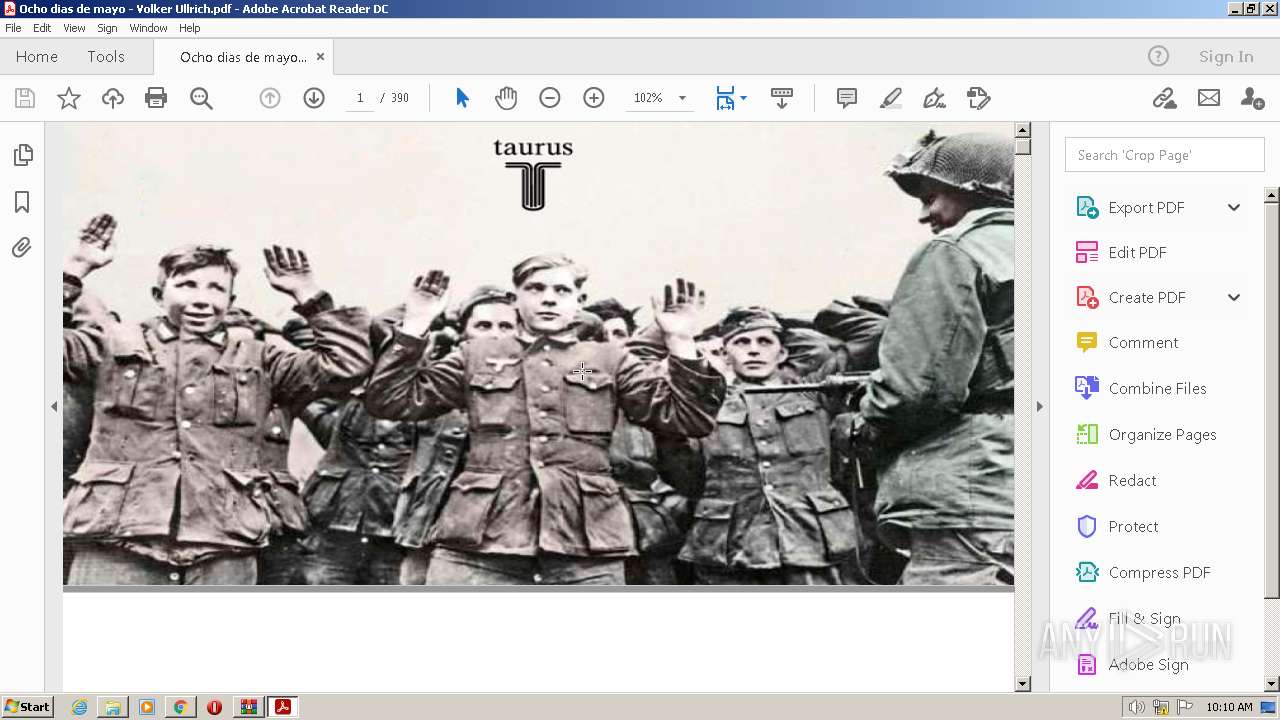Open the Compress PDF tool
Screen dimensions: 1280x720
[x=1159, y=572]
